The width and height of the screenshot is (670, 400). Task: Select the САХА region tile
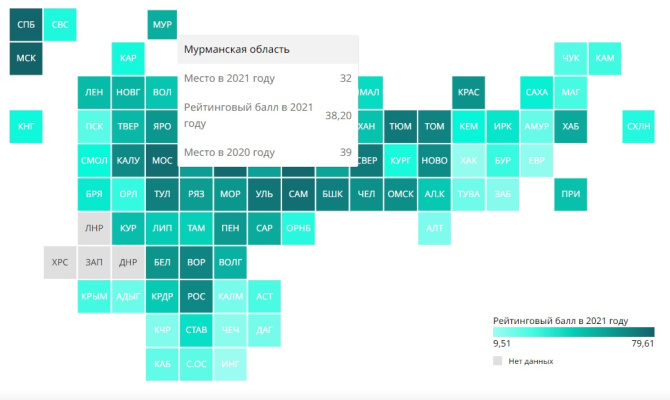[x=536, y=92]
